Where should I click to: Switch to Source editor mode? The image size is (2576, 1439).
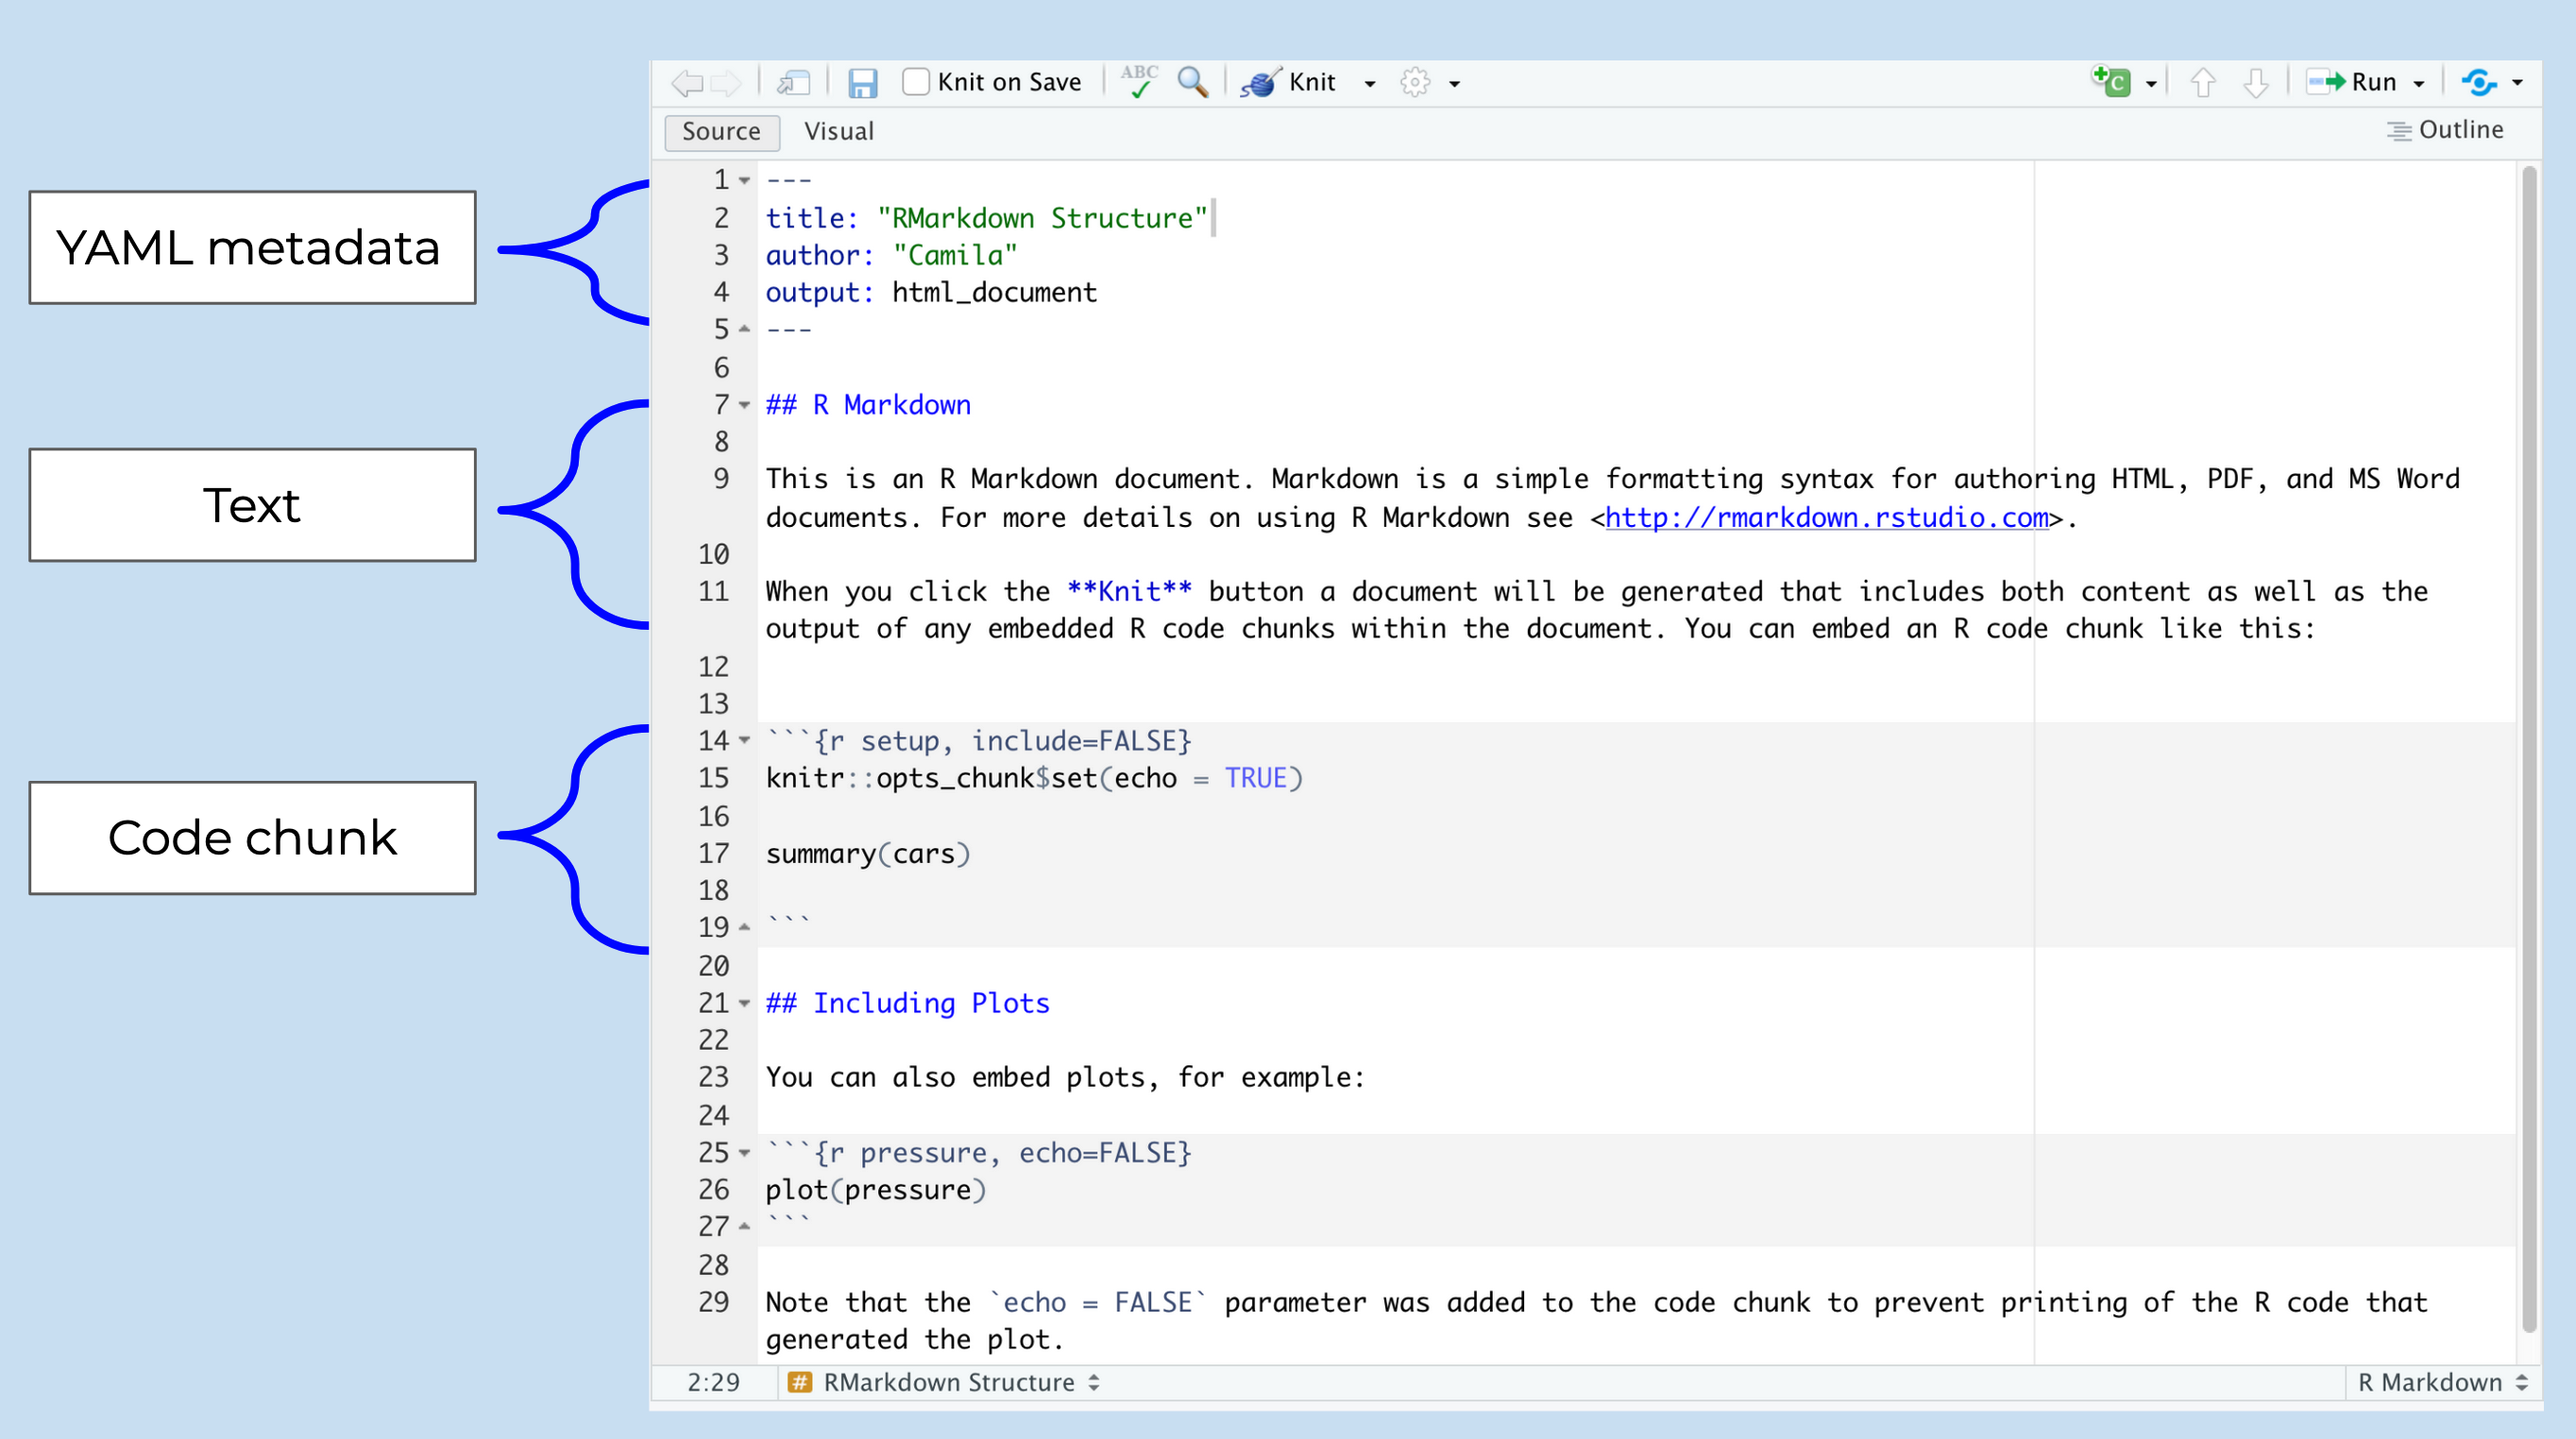[x=721, y=131]
